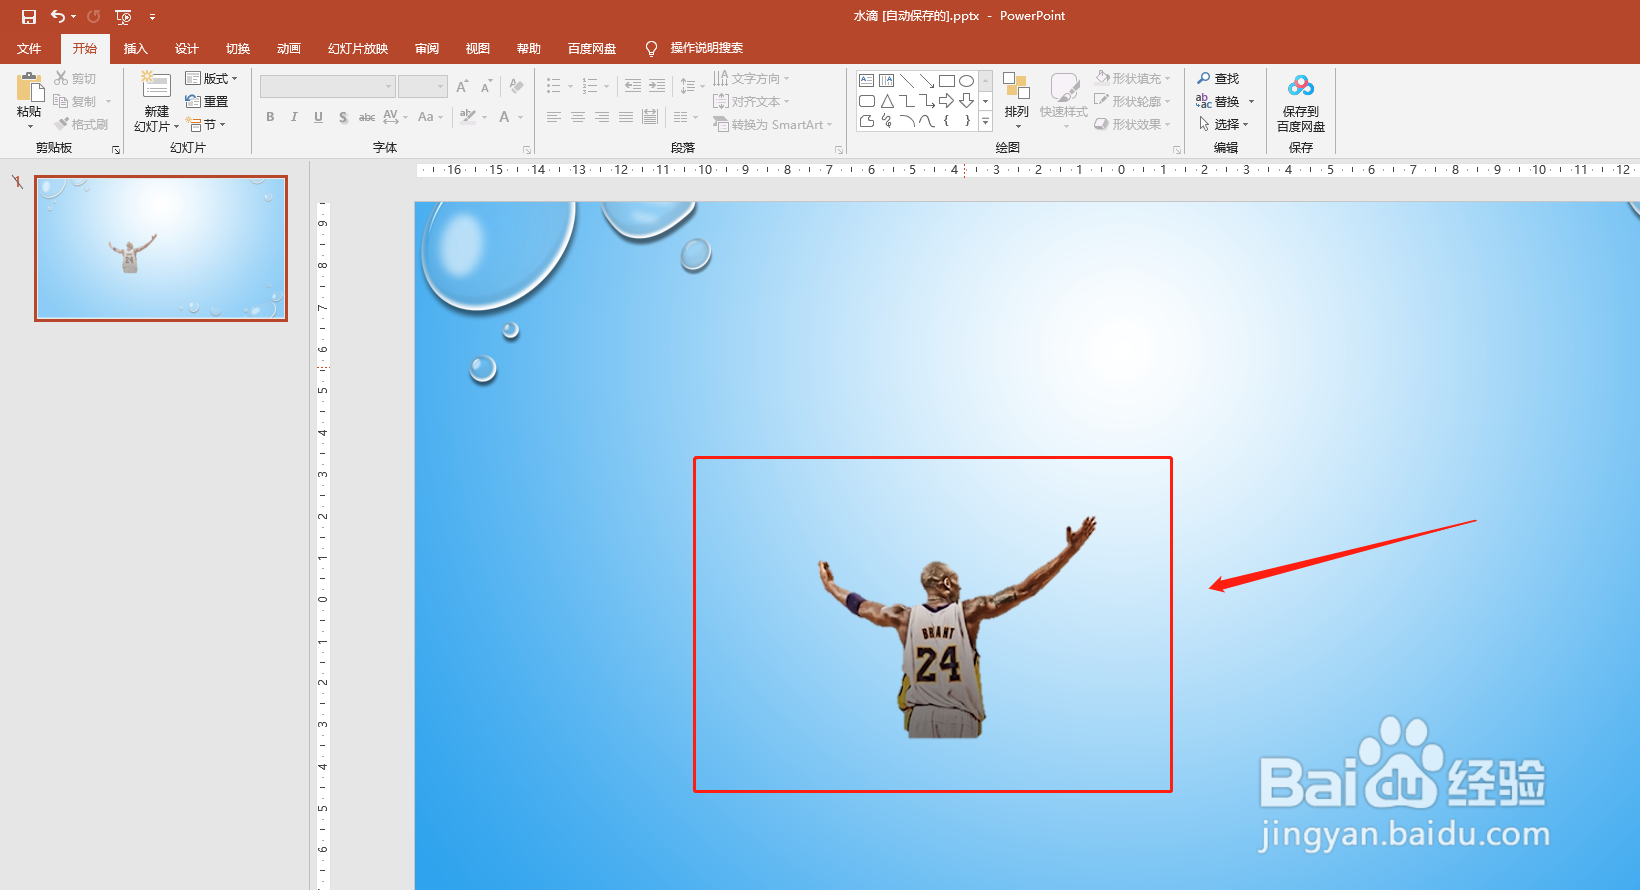This screenshot has height=890, width=1640.
Task: Select the triangle shape in gallery
Action: tap(887, 101)
